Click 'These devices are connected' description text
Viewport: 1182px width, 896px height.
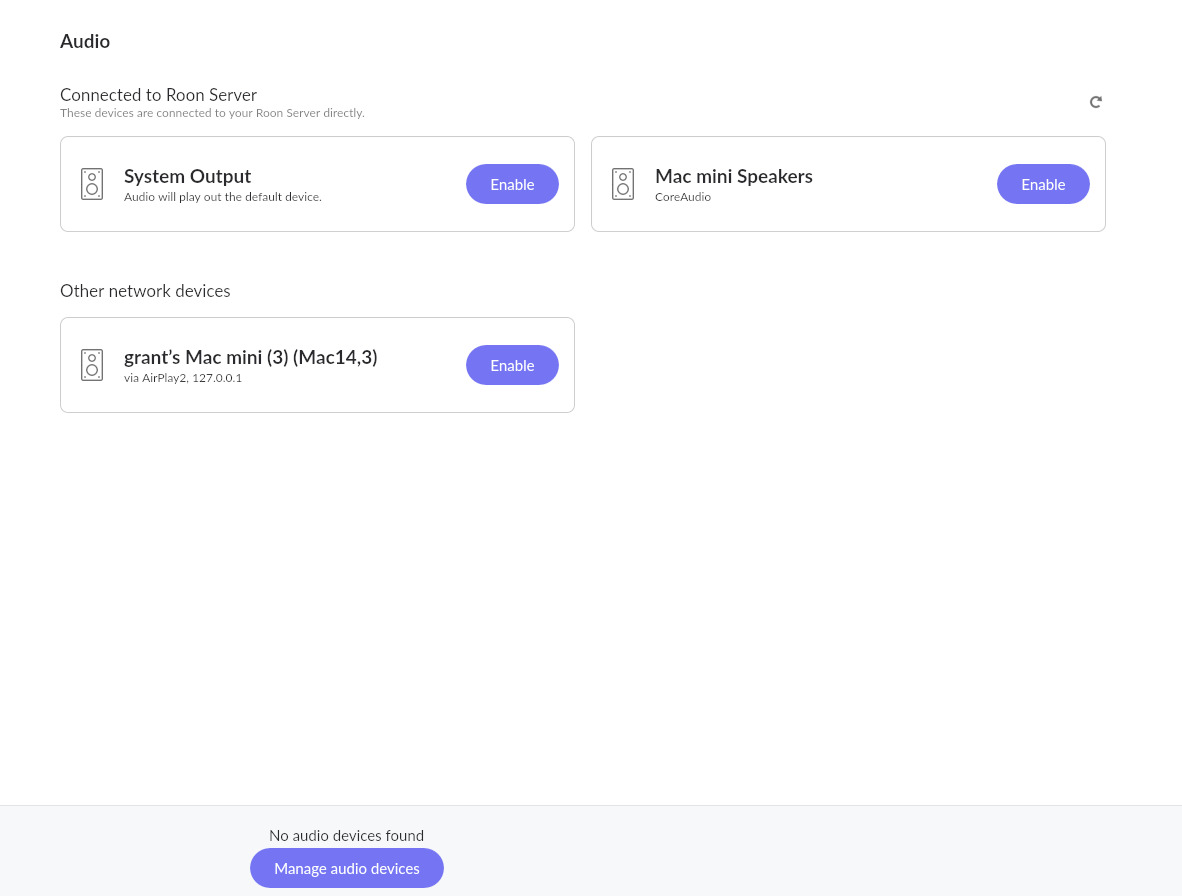pyautogui.click(x=213, y=113)
